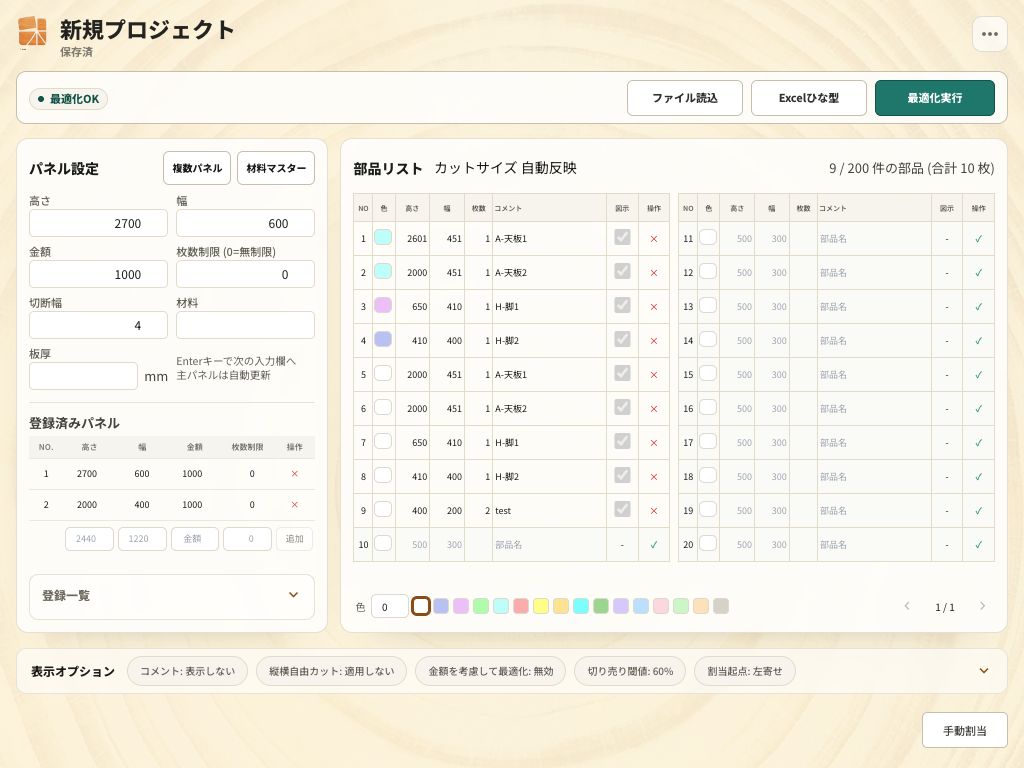Viewport: 1024px width, 768px height.
Task: Toggle 図示 checkbox for row 4 H-脚2
Action: pyautogui.click(x=622, y=339)
